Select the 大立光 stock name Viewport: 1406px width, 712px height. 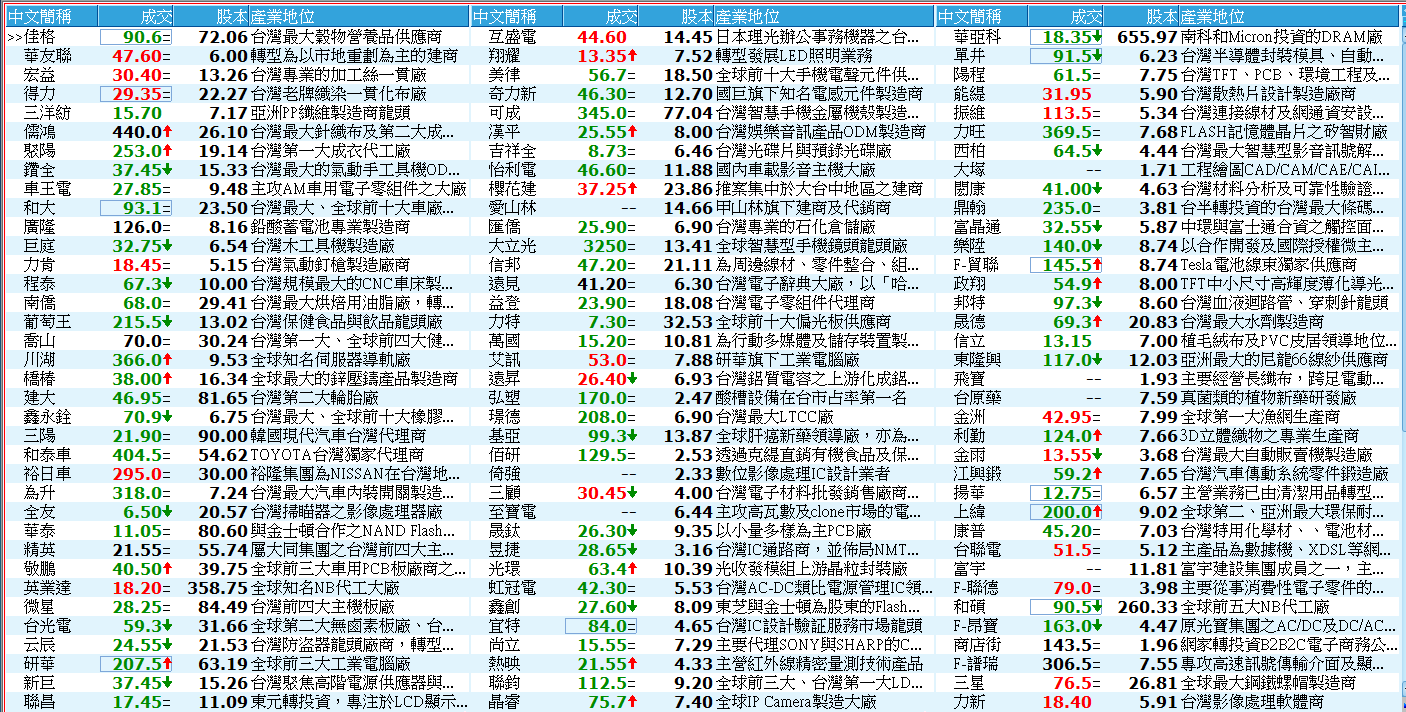513,245
